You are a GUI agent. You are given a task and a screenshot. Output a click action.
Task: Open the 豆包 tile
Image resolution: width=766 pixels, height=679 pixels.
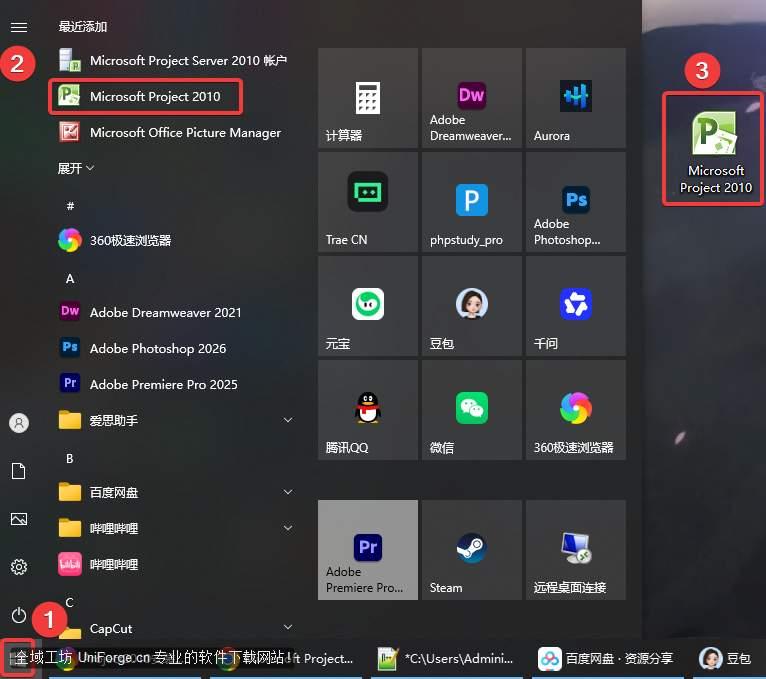tap(472, 306)
